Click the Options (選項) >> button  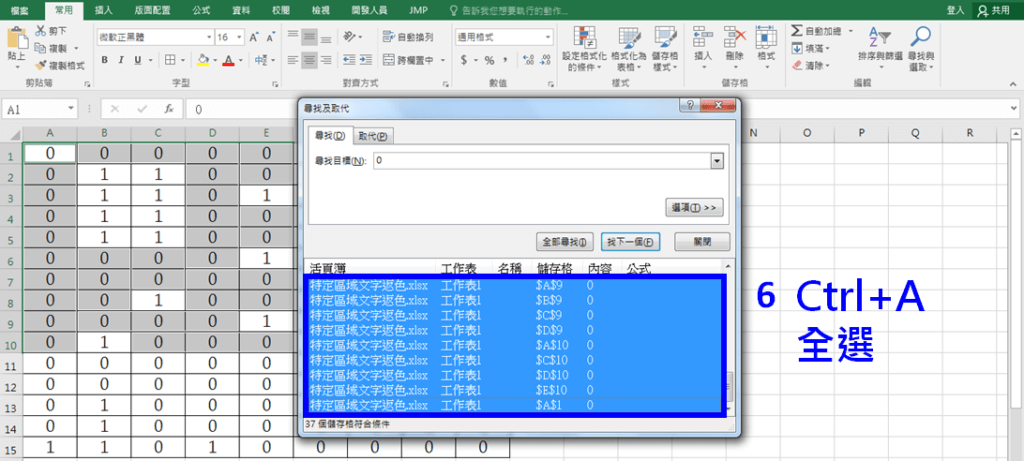click(x=693, y=207)
